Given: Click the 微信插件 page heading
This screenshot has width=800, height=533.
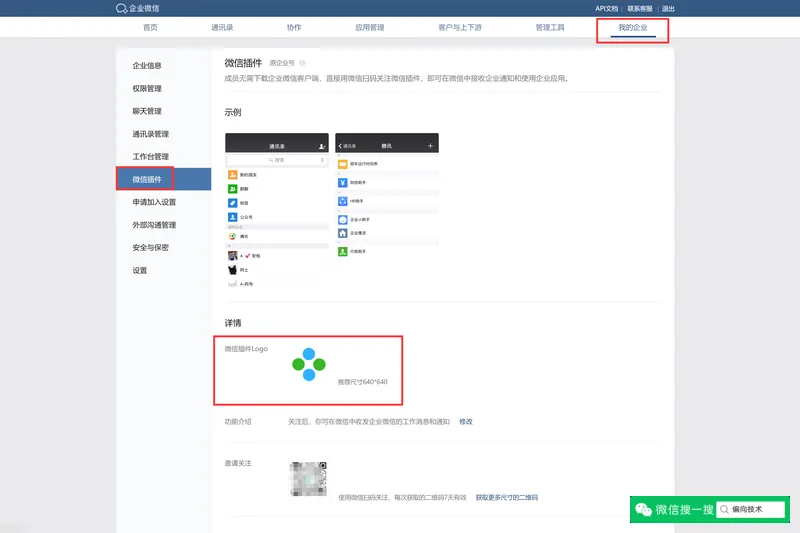Looking at the screenshot, I should [243, 63].
